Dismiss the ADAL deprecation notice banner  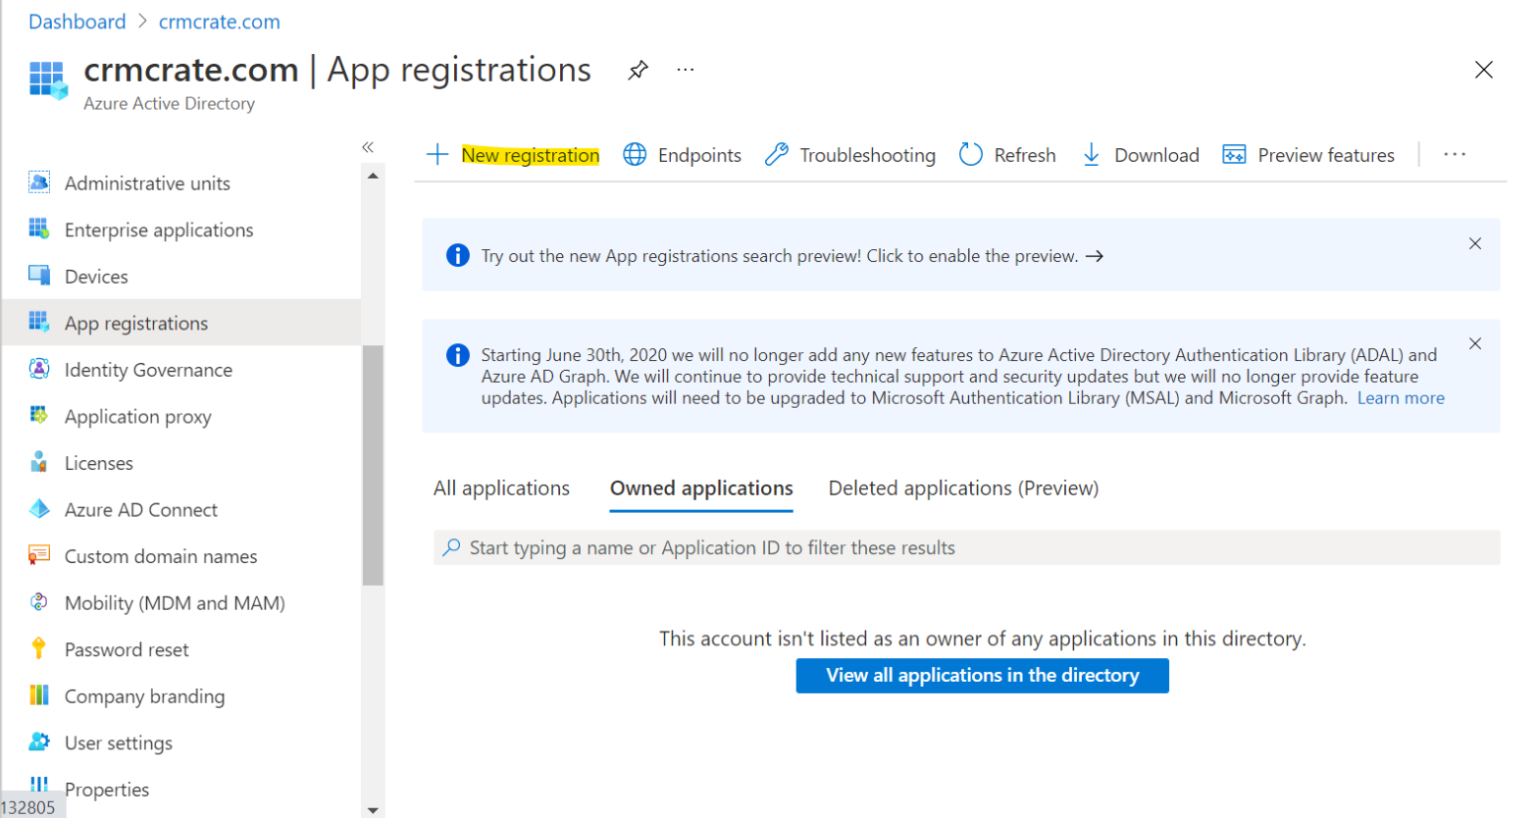point(1475,344)
